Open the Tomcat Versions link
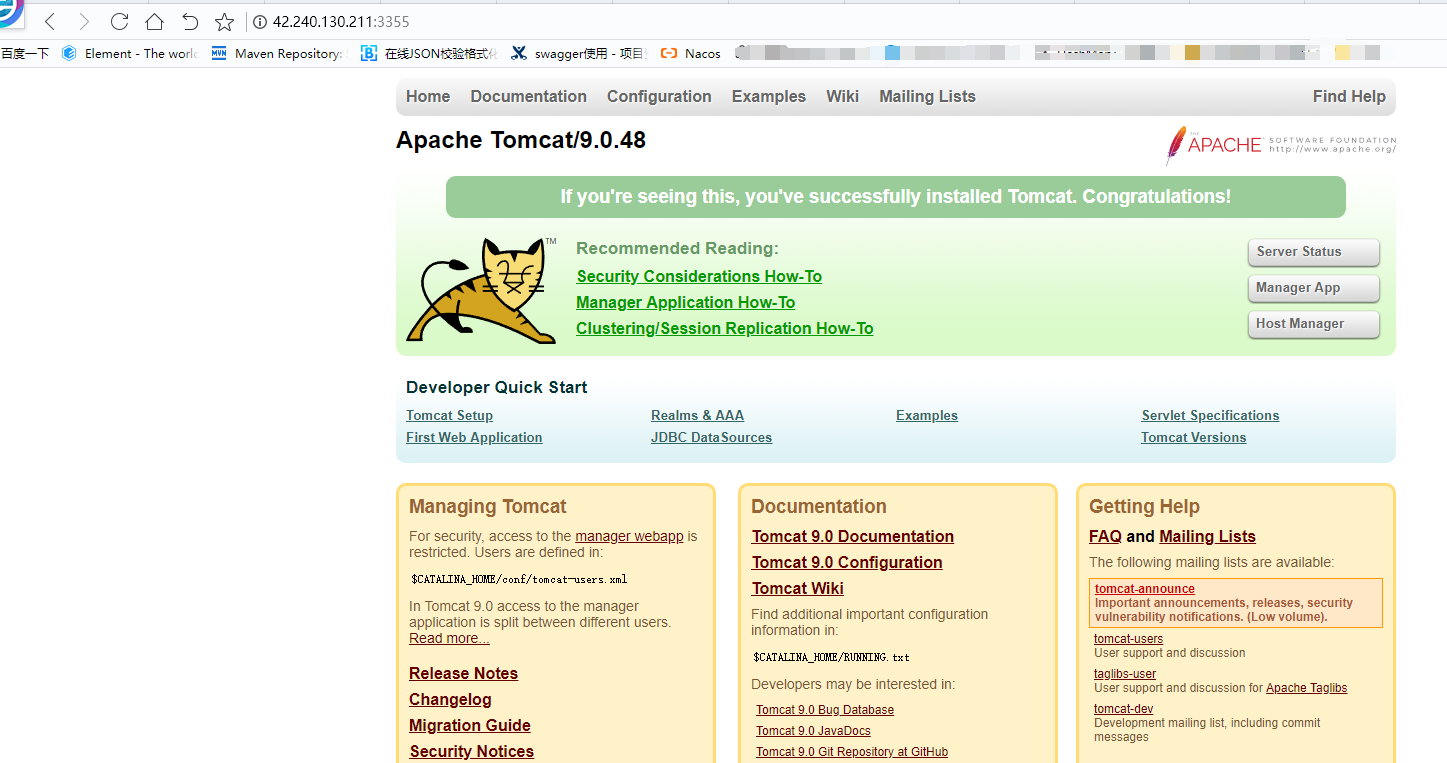 [x=1194, y=438]
